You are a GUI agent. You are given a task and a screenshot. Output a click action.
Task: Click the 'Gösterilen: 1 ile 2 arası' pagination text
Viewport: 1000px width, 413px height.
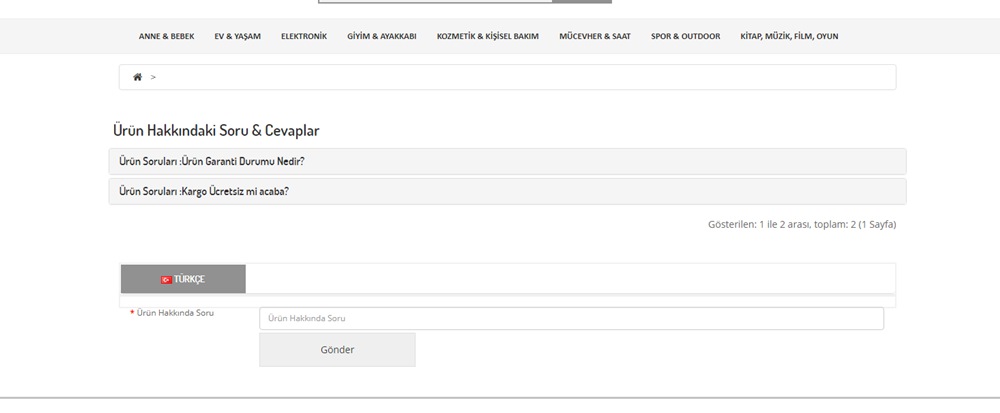pyautogui.click(x=801, y=224)
